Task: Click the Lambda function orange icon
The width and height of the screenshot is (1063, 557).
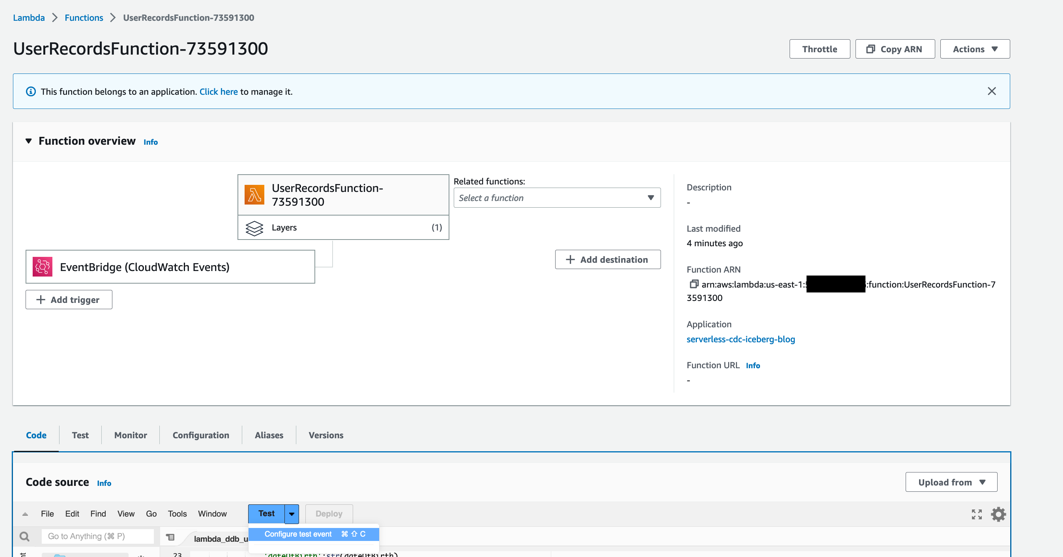Action: (x=254, y=195)
